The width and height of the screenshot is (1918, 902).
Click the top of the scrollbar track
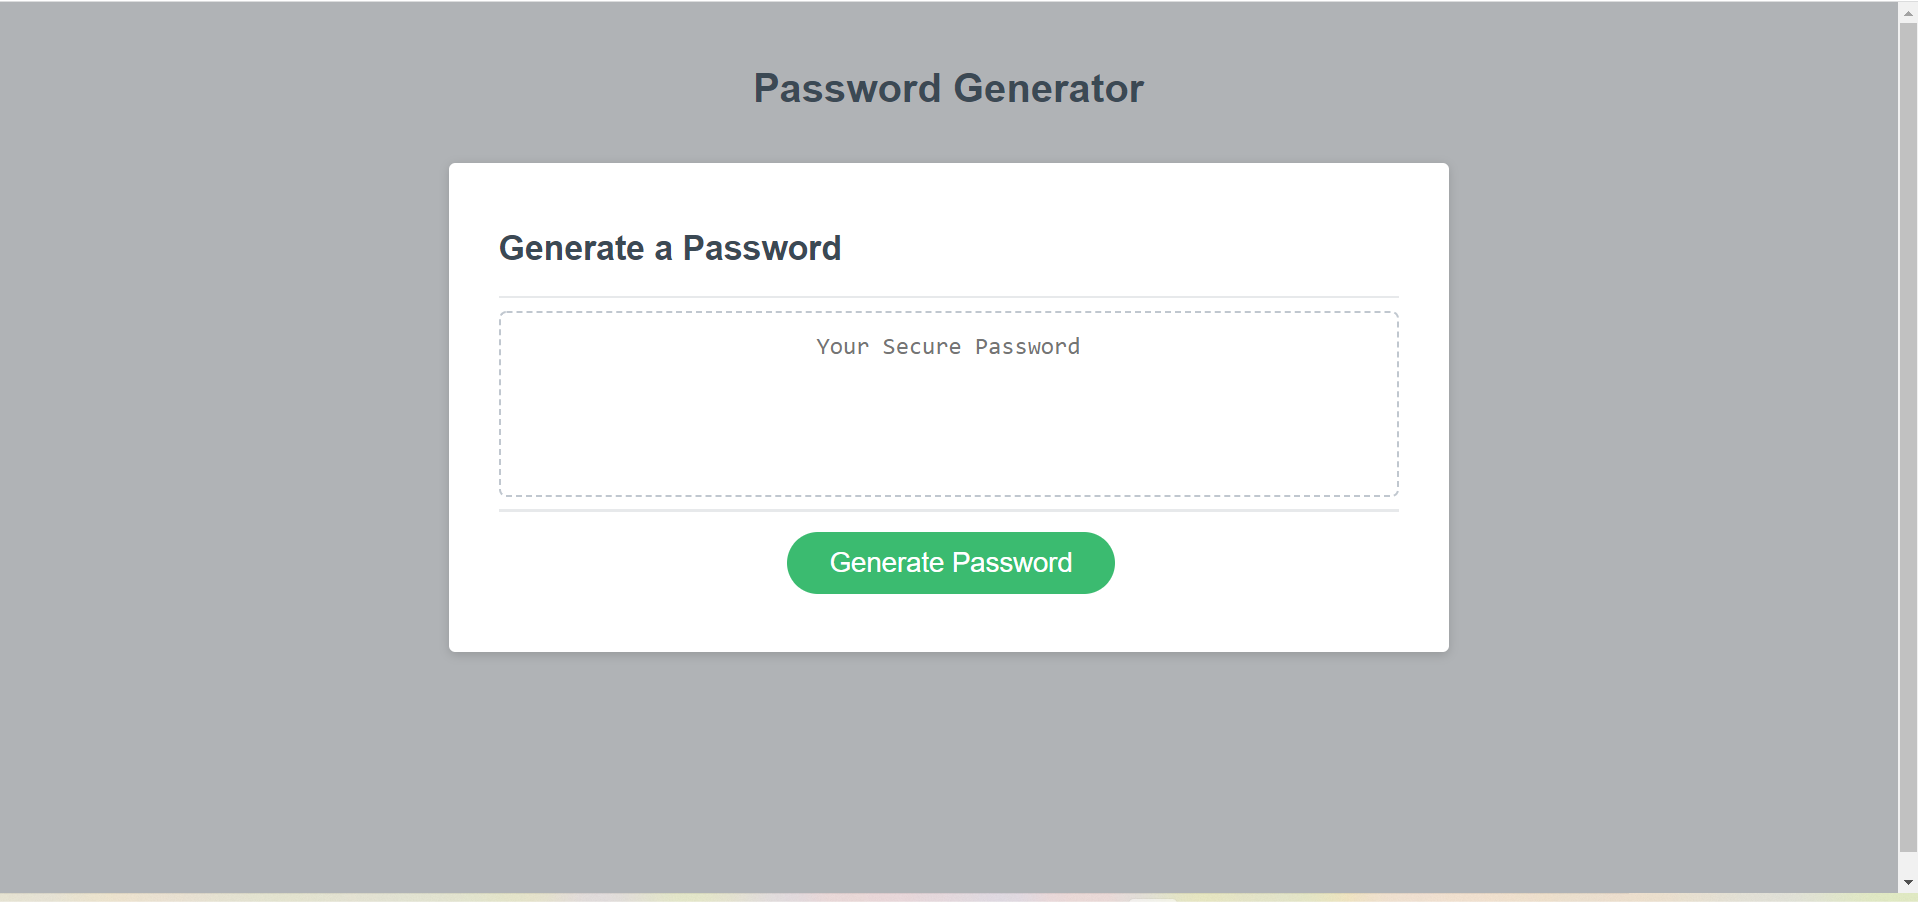[x=1908, y=28]
